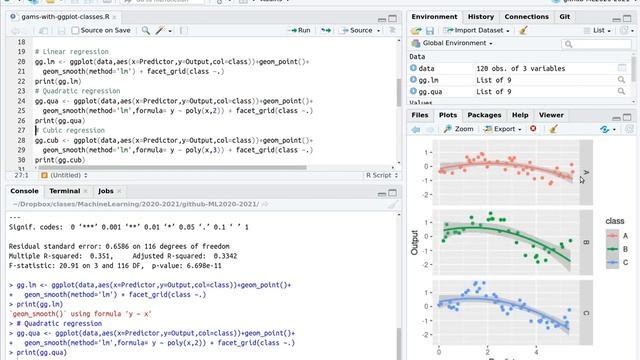Open the Export dropdown in the Plots pane
640x360 pixels.
pyautogui.click(x=502, y=129)
